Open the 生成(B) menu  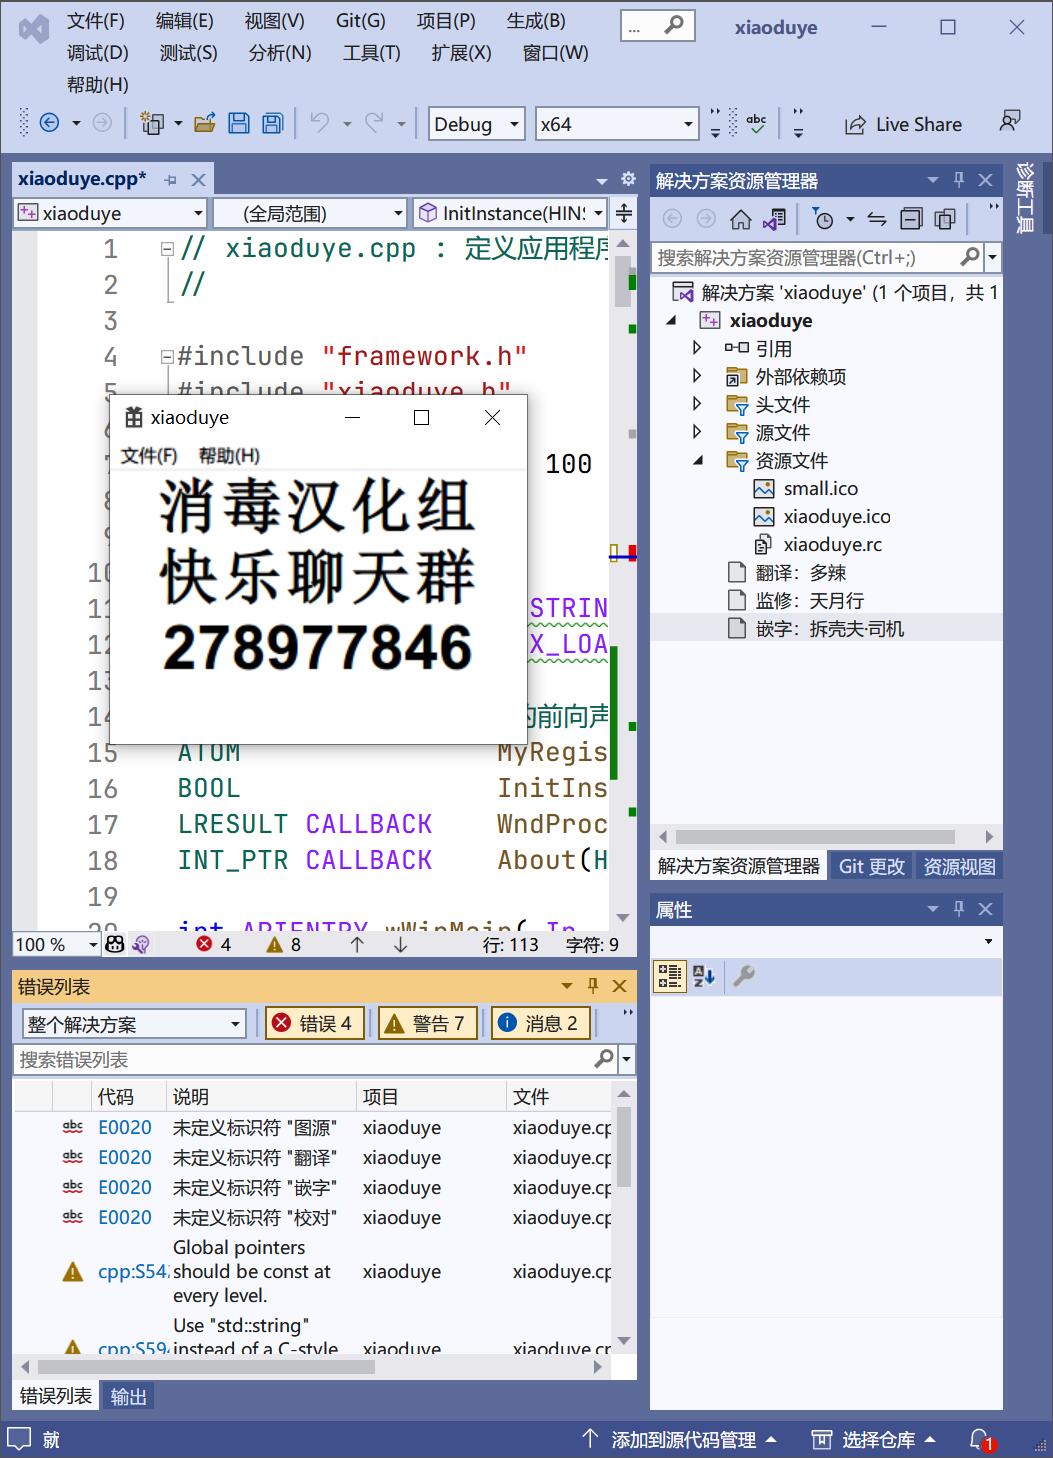535,21
